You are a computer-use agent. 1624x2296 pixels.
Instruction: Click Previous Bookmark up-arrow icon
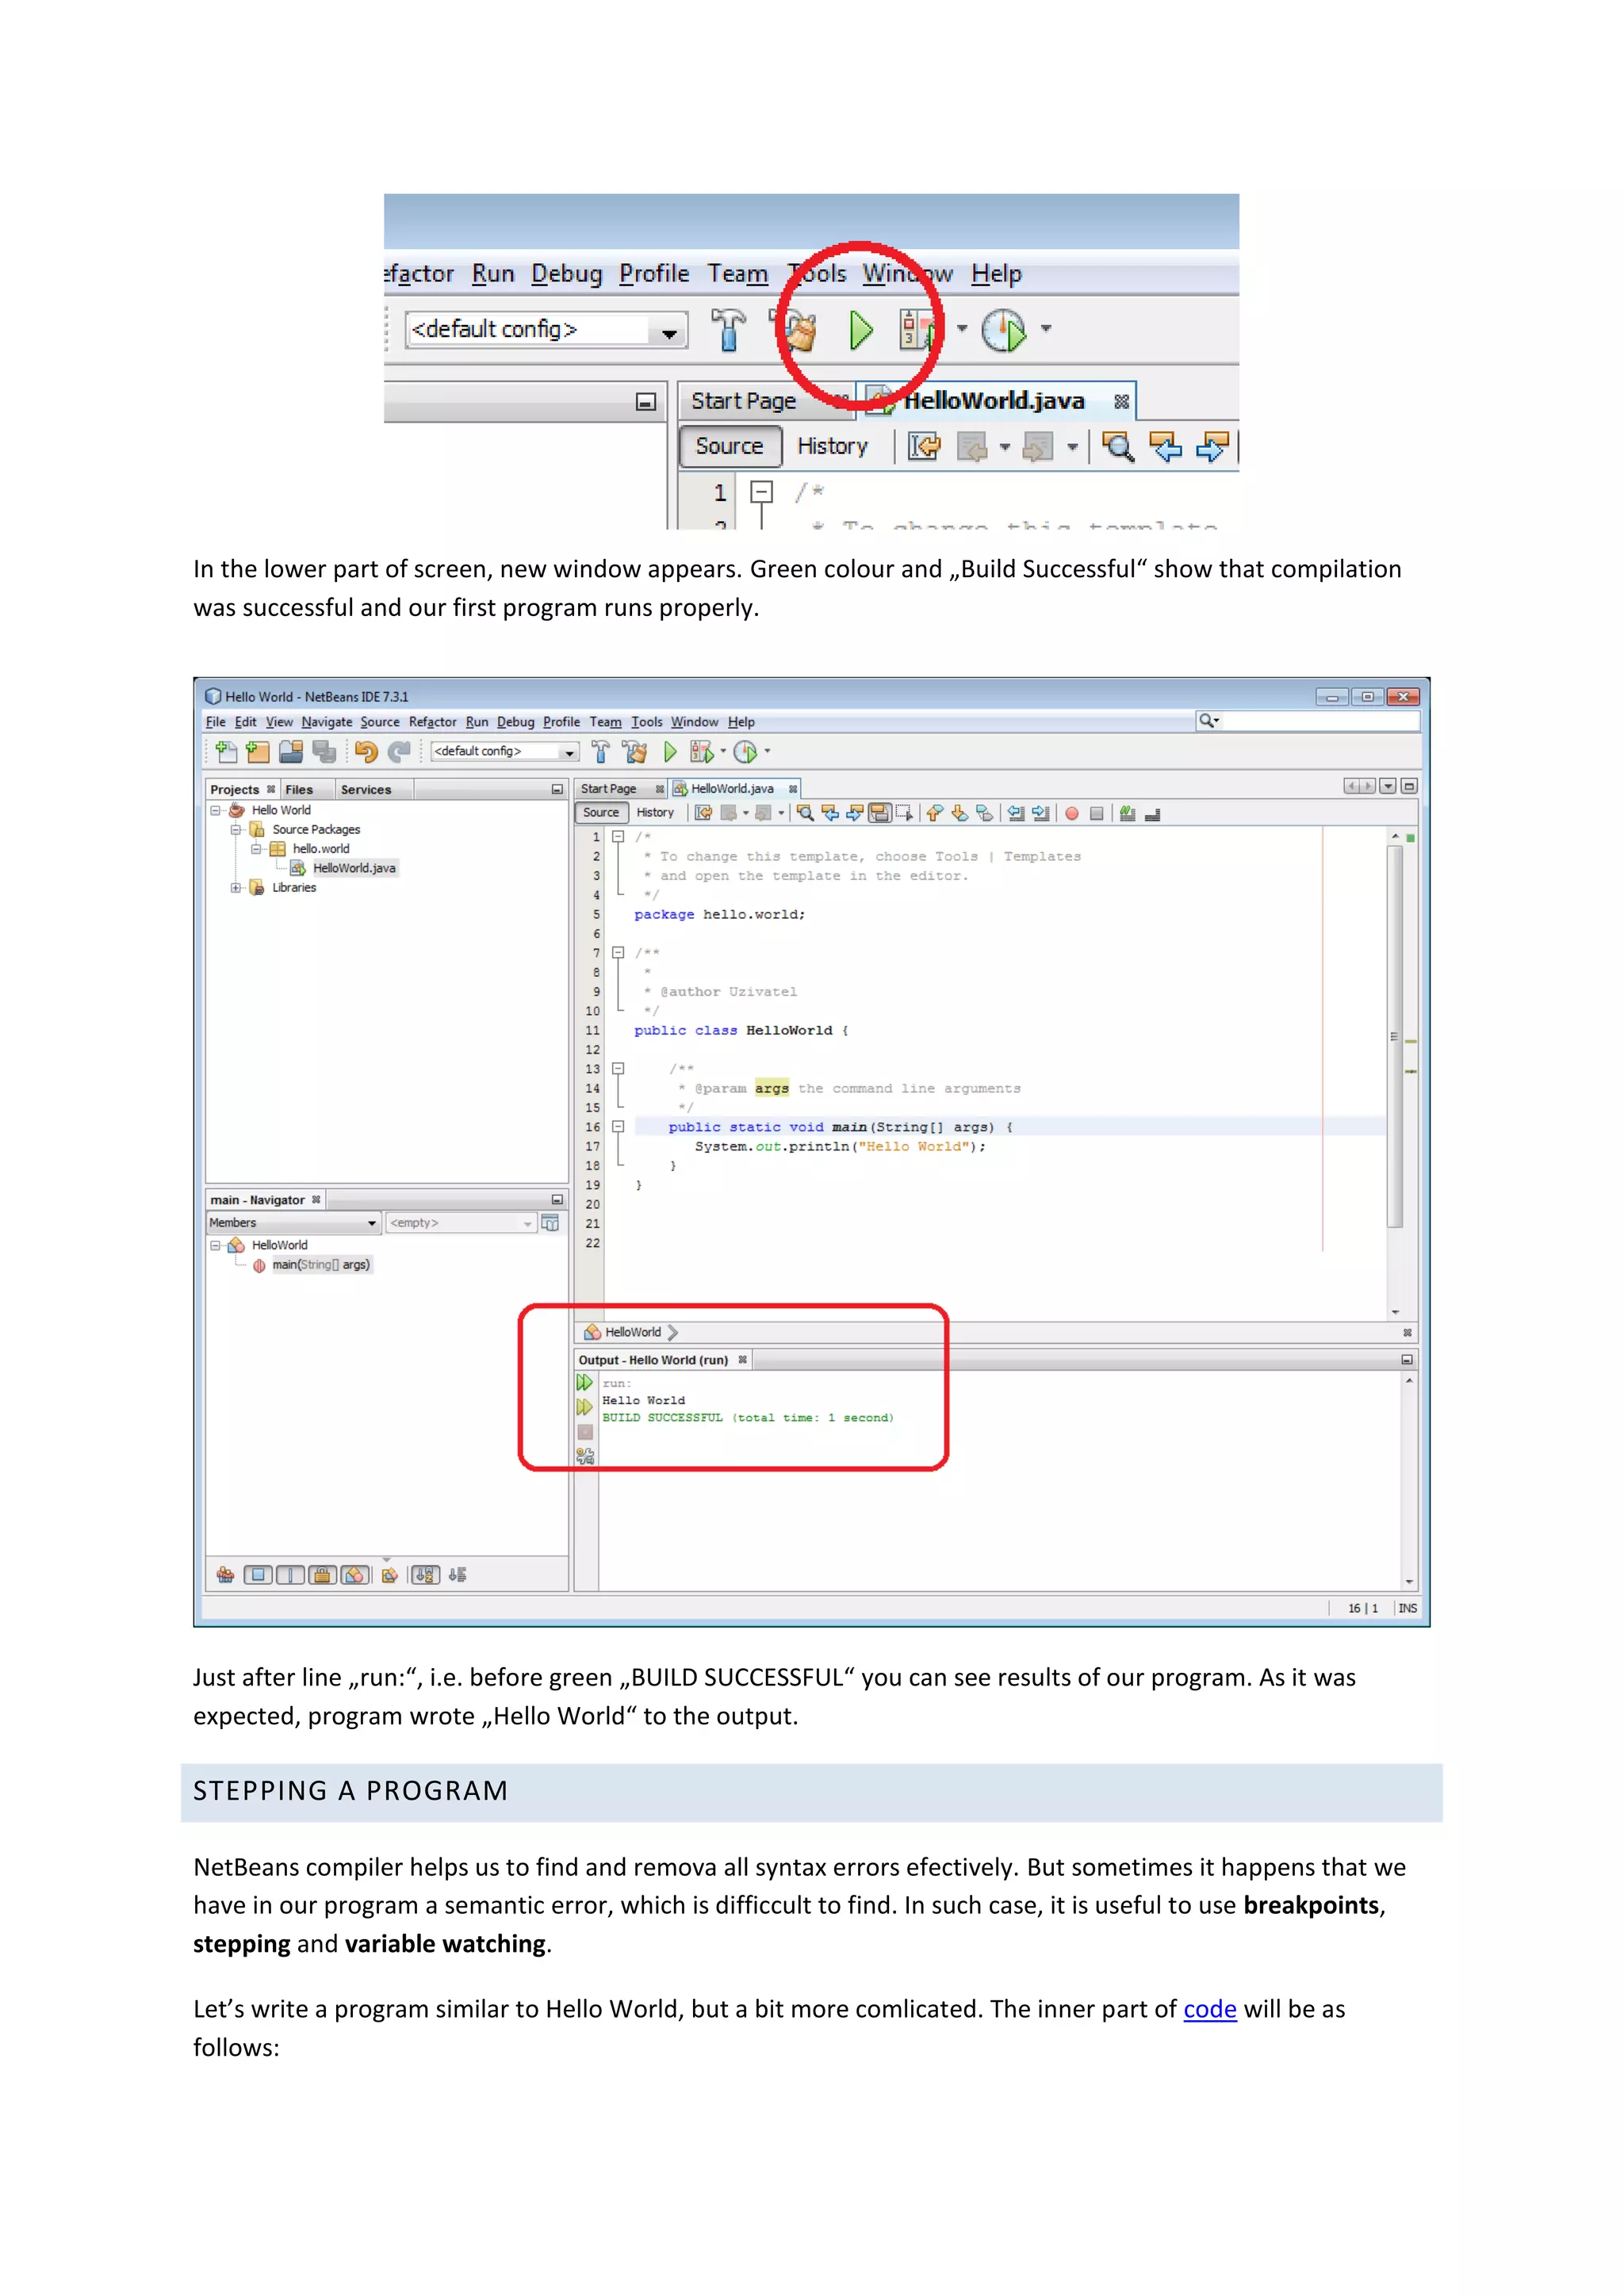(935, 813)
